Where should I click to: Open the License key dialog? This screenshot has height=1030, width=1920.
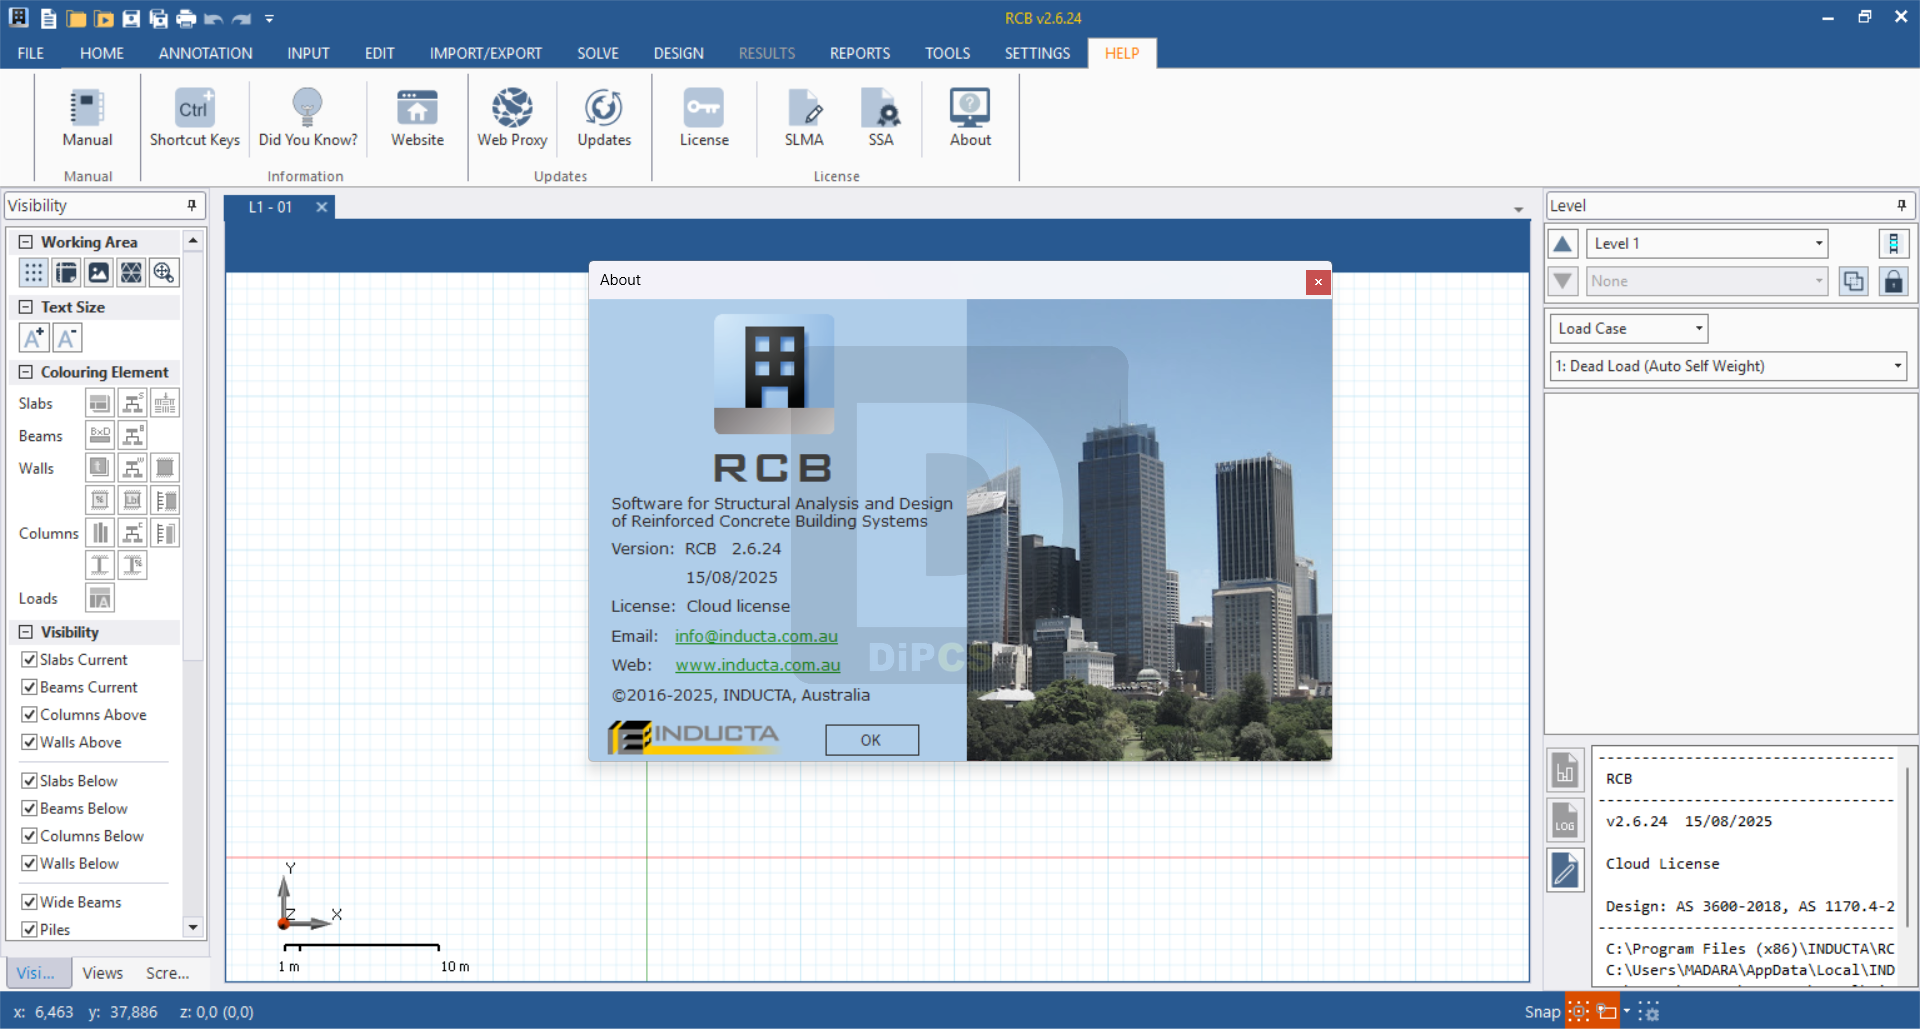[x=704, y=118]
